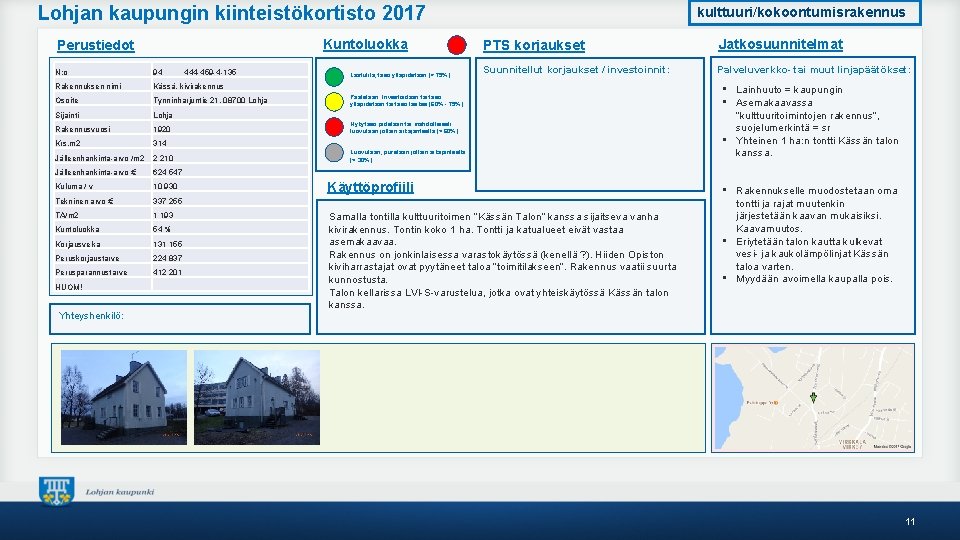Screen dimensions: 960x540
Task: Select the TA/m2 value 1 193
Action: [x=163, y=215]
